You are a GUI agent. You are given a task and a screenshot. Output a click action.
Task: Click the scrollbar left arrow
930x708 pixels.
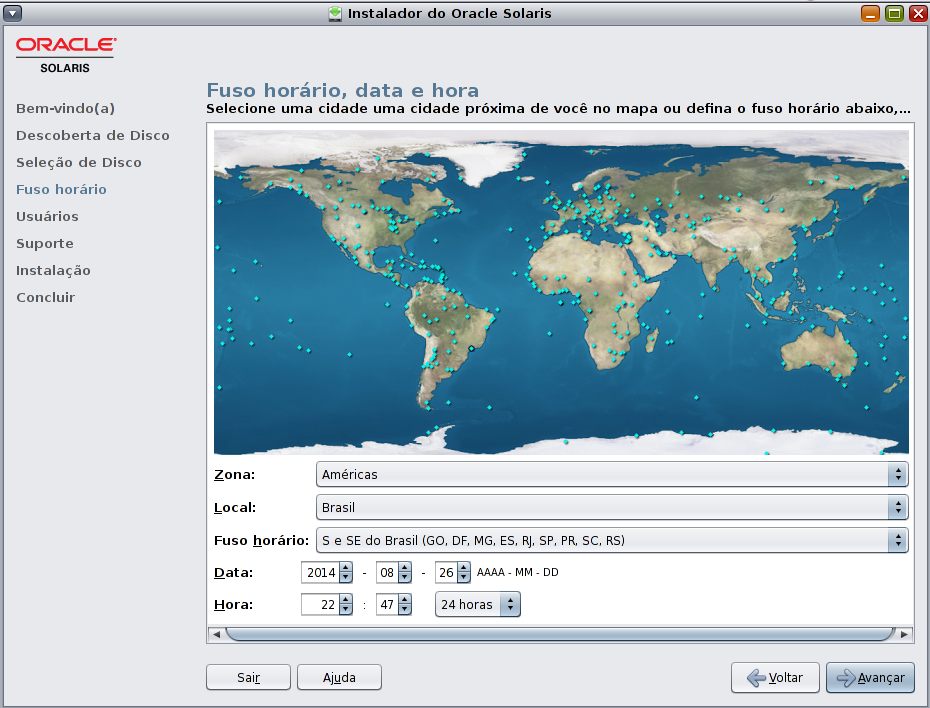pyautogui.click(x=214, y=634)
